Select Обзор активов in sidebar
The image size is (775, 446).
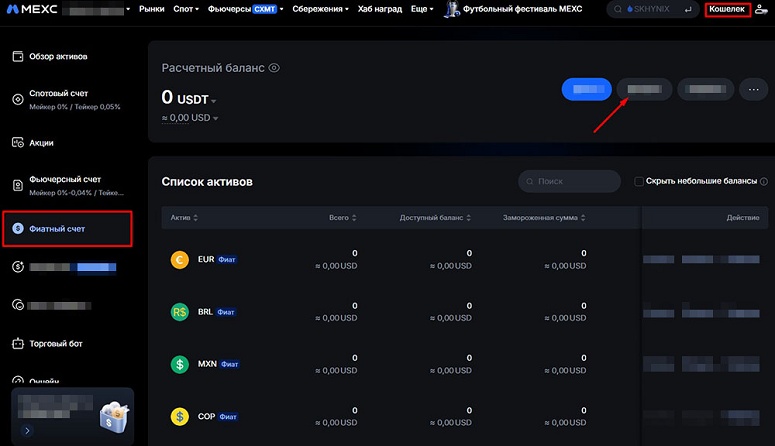click(x=58, y=56)
